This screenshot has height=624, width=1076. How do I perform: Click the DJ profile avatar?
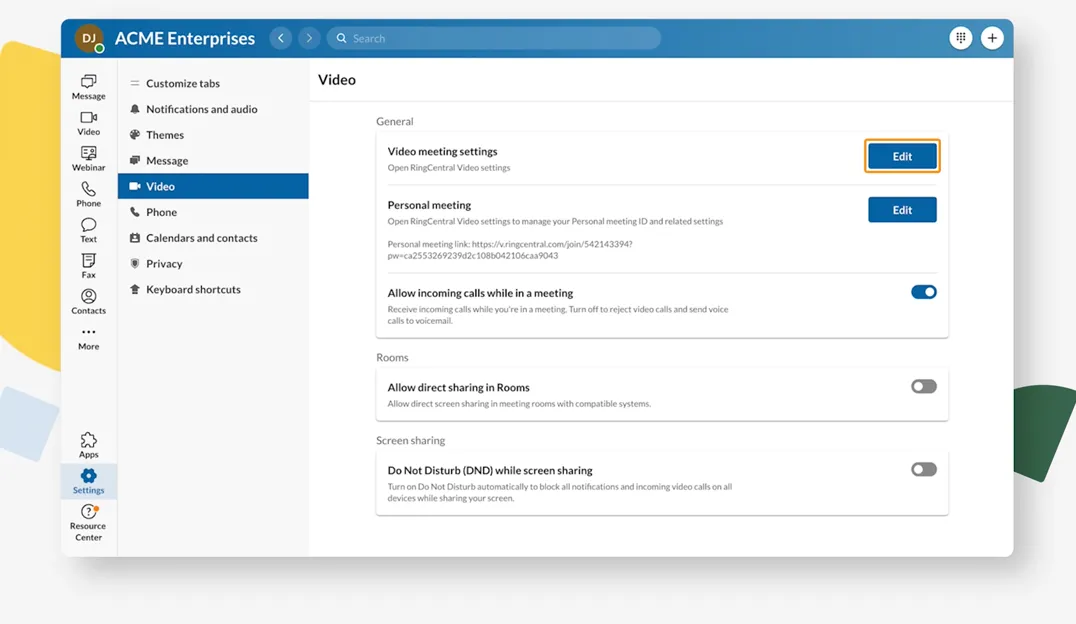[x=89, y=38]
